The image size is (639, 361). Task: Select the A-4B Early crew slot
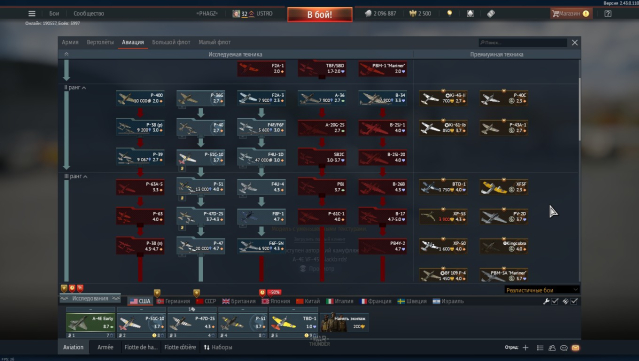pos(90,323)
